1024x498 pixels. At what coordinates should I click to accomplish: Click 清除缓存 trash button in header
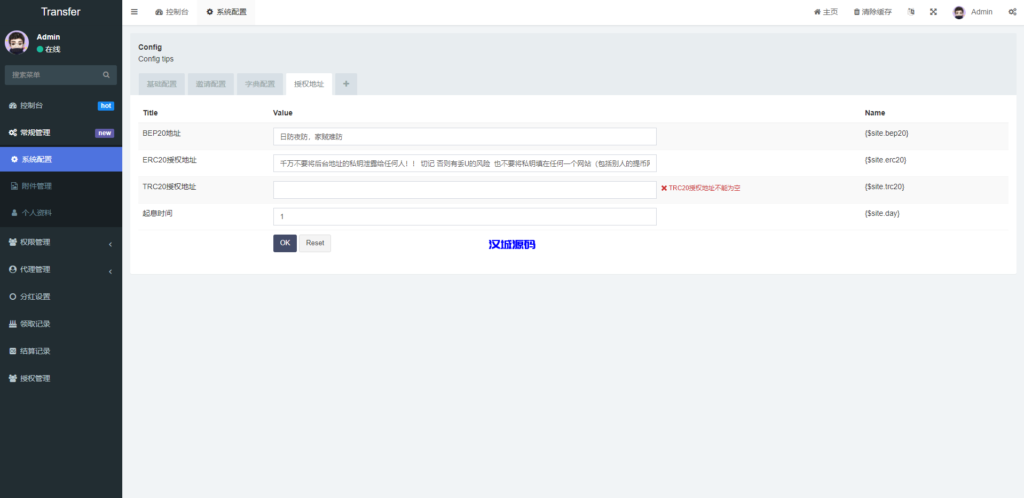pos(874,12)
